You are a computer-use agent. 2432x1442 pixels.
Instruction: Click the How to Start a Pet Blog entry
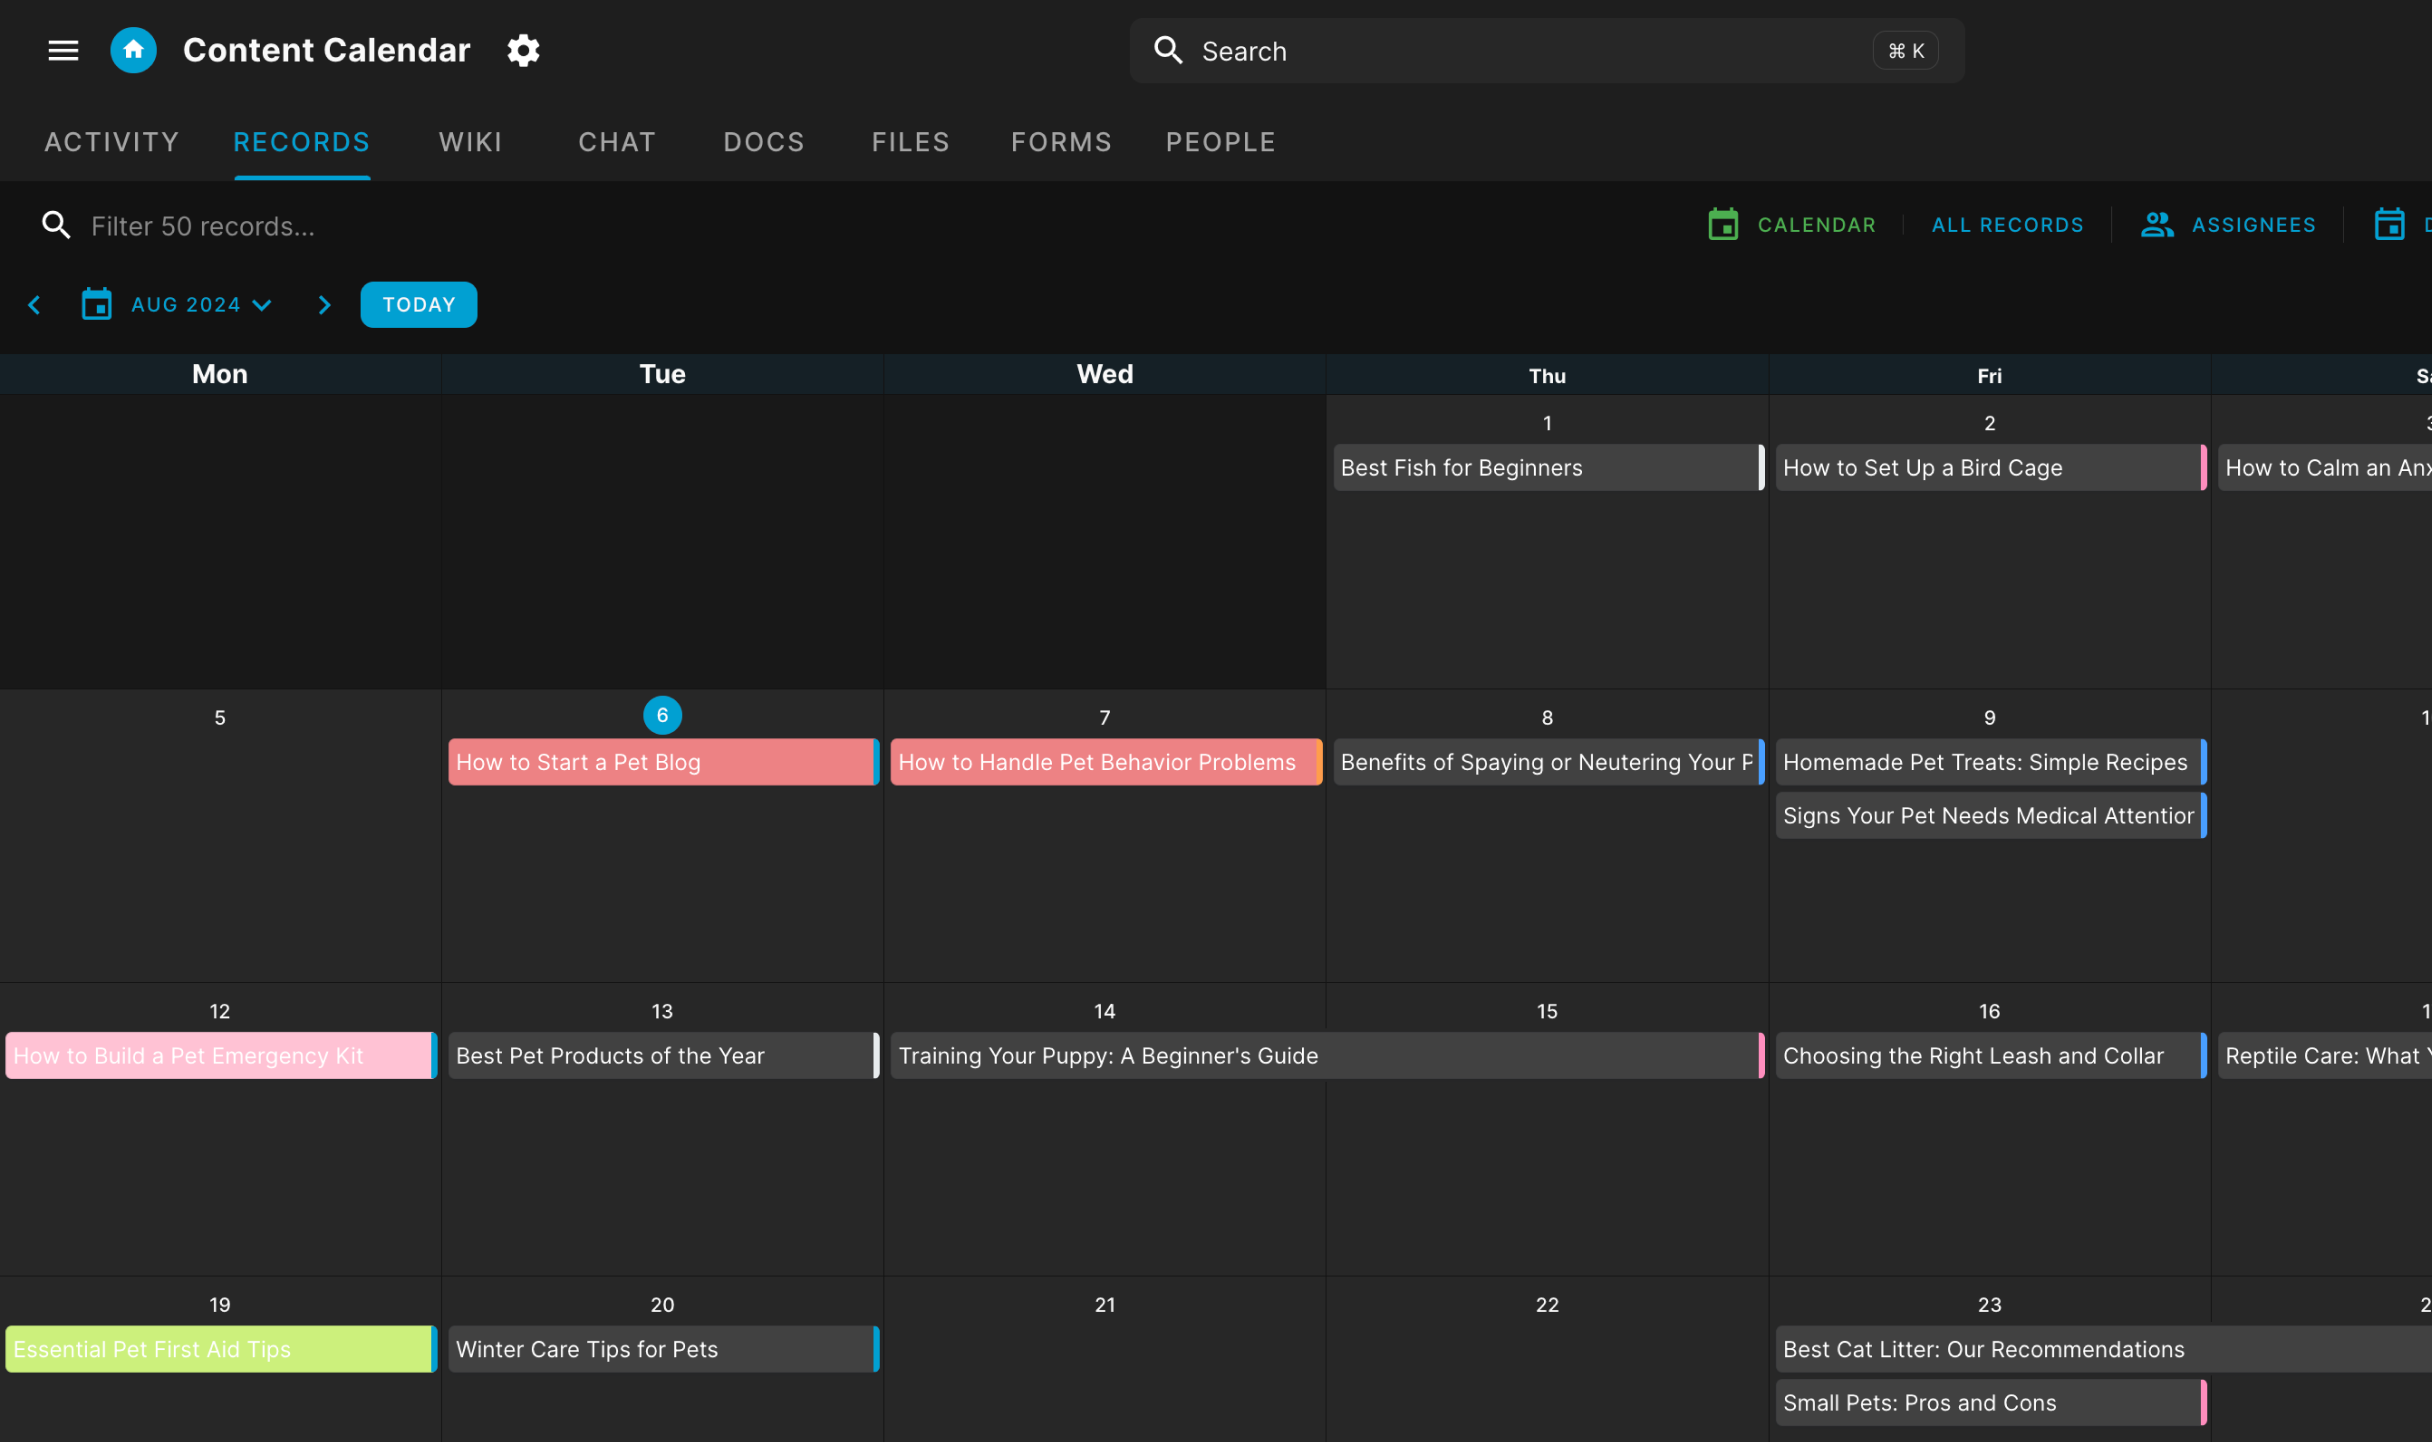click(662, 762)
